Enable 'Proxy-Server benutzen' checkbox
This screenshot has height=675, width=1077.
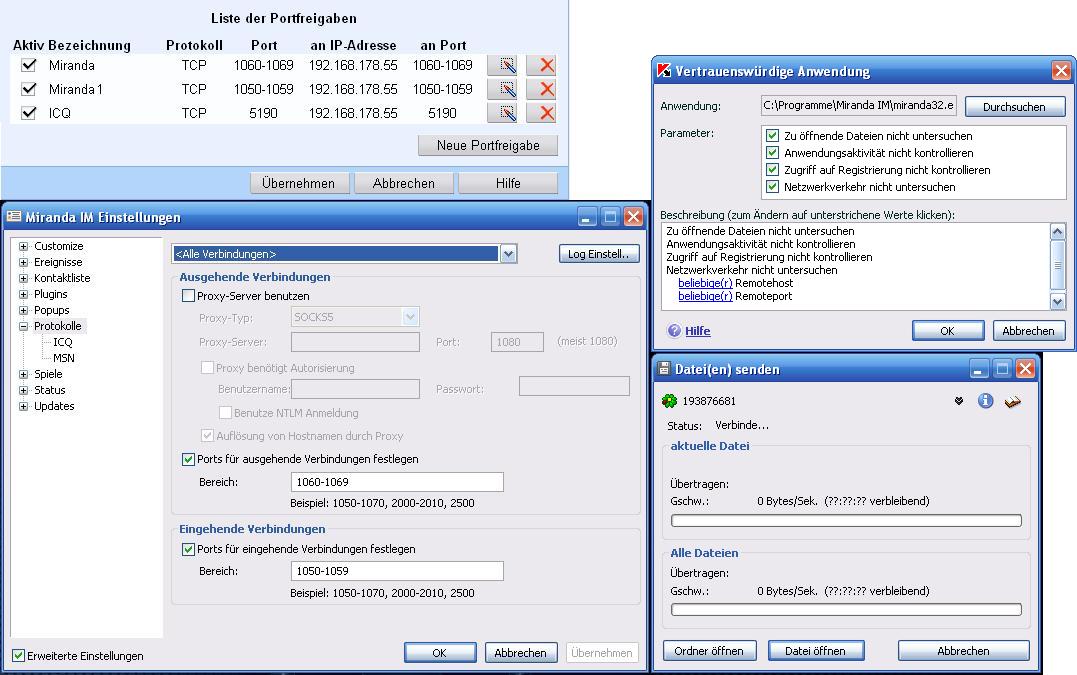[x=188, y=296]
